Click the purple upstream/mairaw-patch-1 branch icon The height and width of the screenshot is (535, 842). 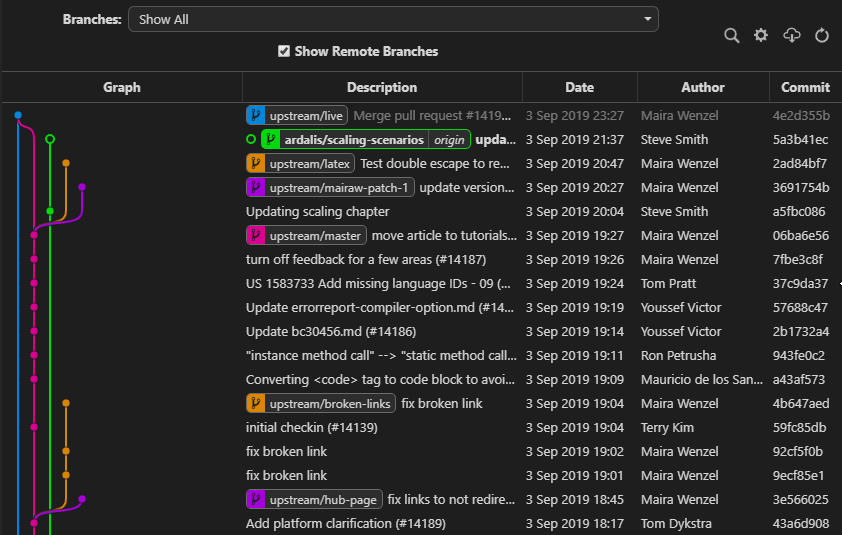click(256, 187)
